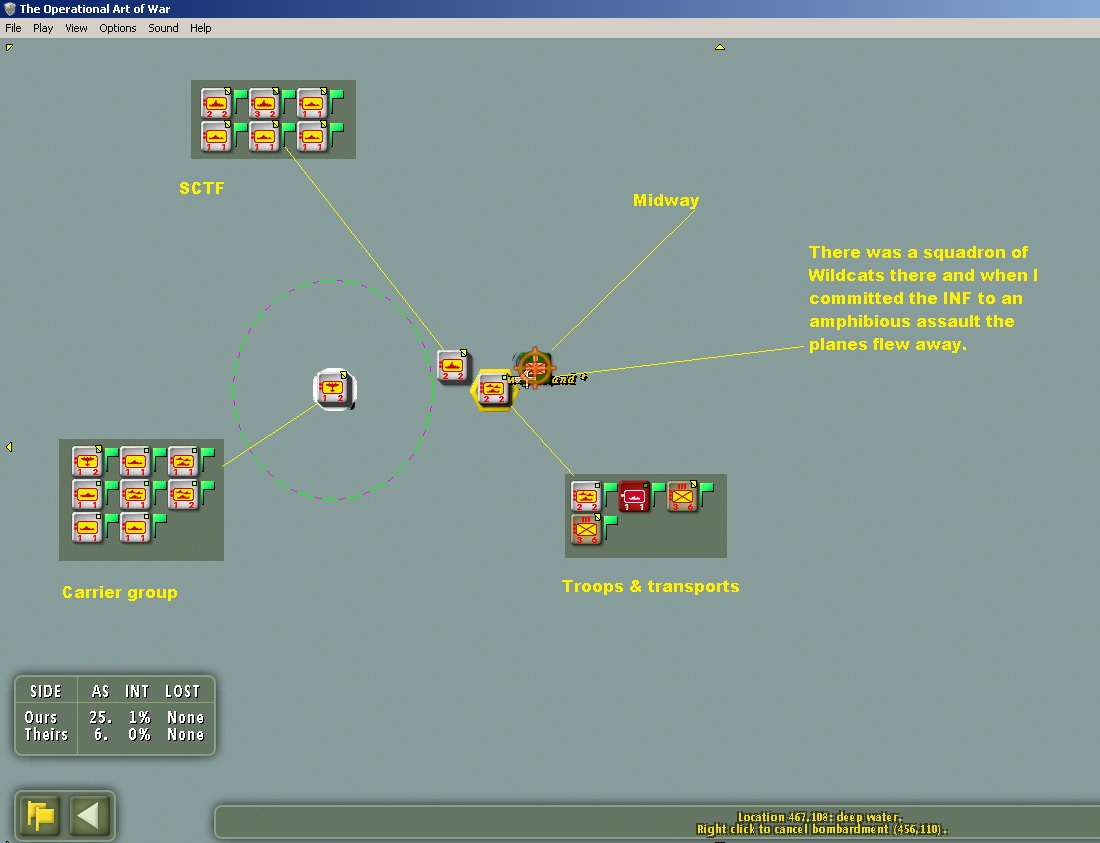Open the Sound menu
Viewport: 1100px width, 843px height.
tap(163, 28)
